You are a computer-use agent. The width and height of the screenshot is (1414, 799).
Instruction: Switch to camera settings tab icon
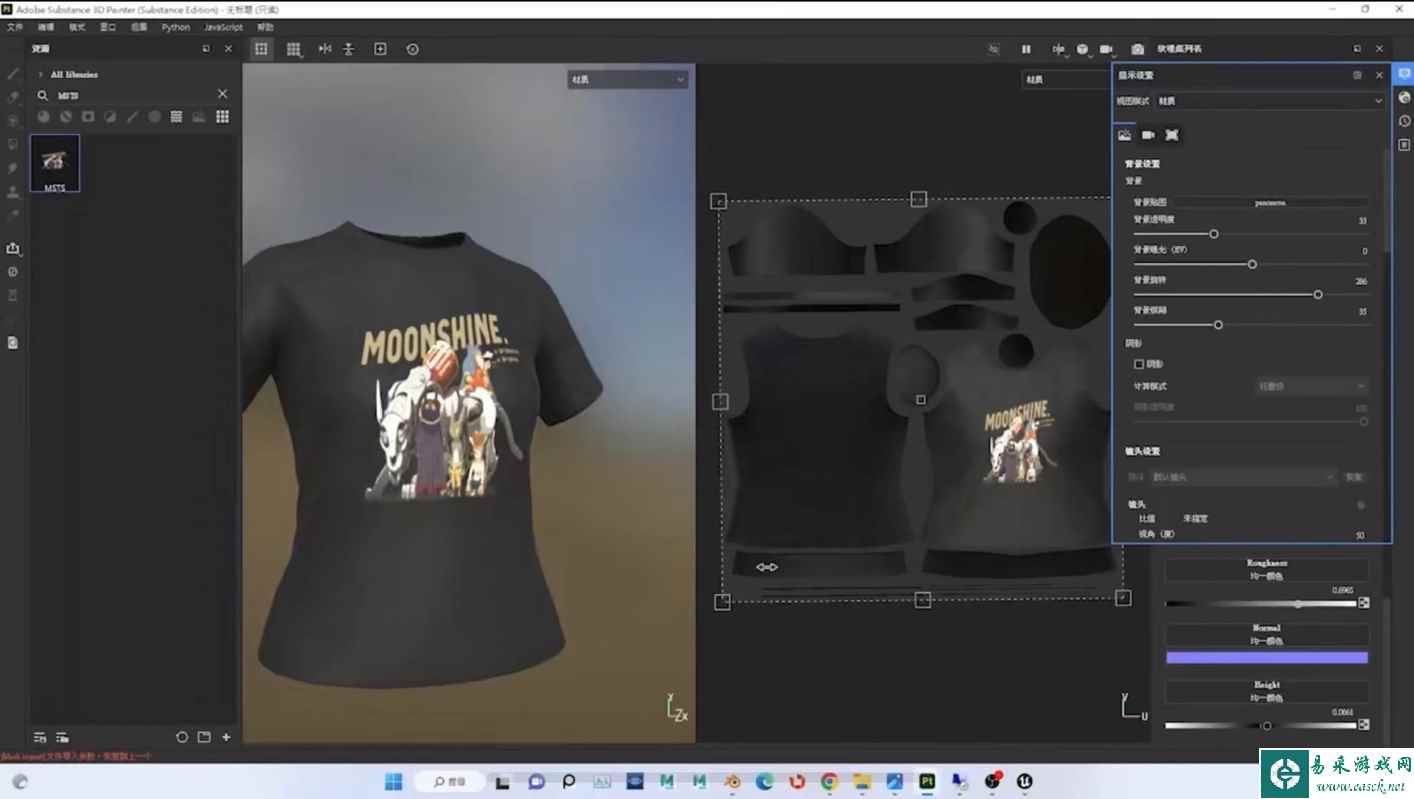click(x=1148, y=134)
